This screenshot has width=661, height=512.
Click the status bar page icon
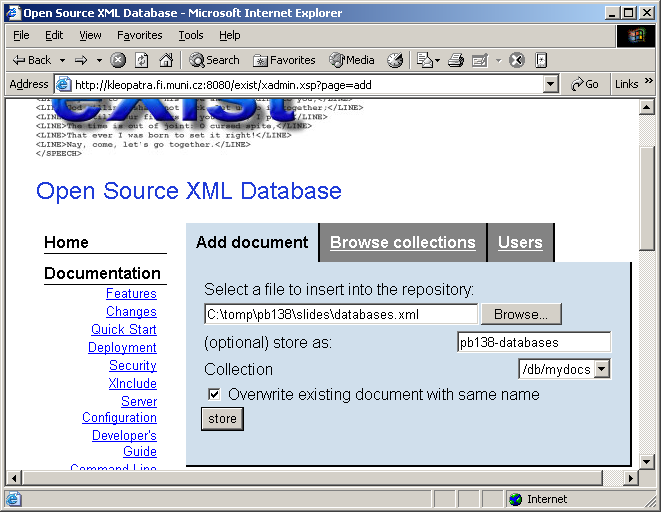[13, 499]
